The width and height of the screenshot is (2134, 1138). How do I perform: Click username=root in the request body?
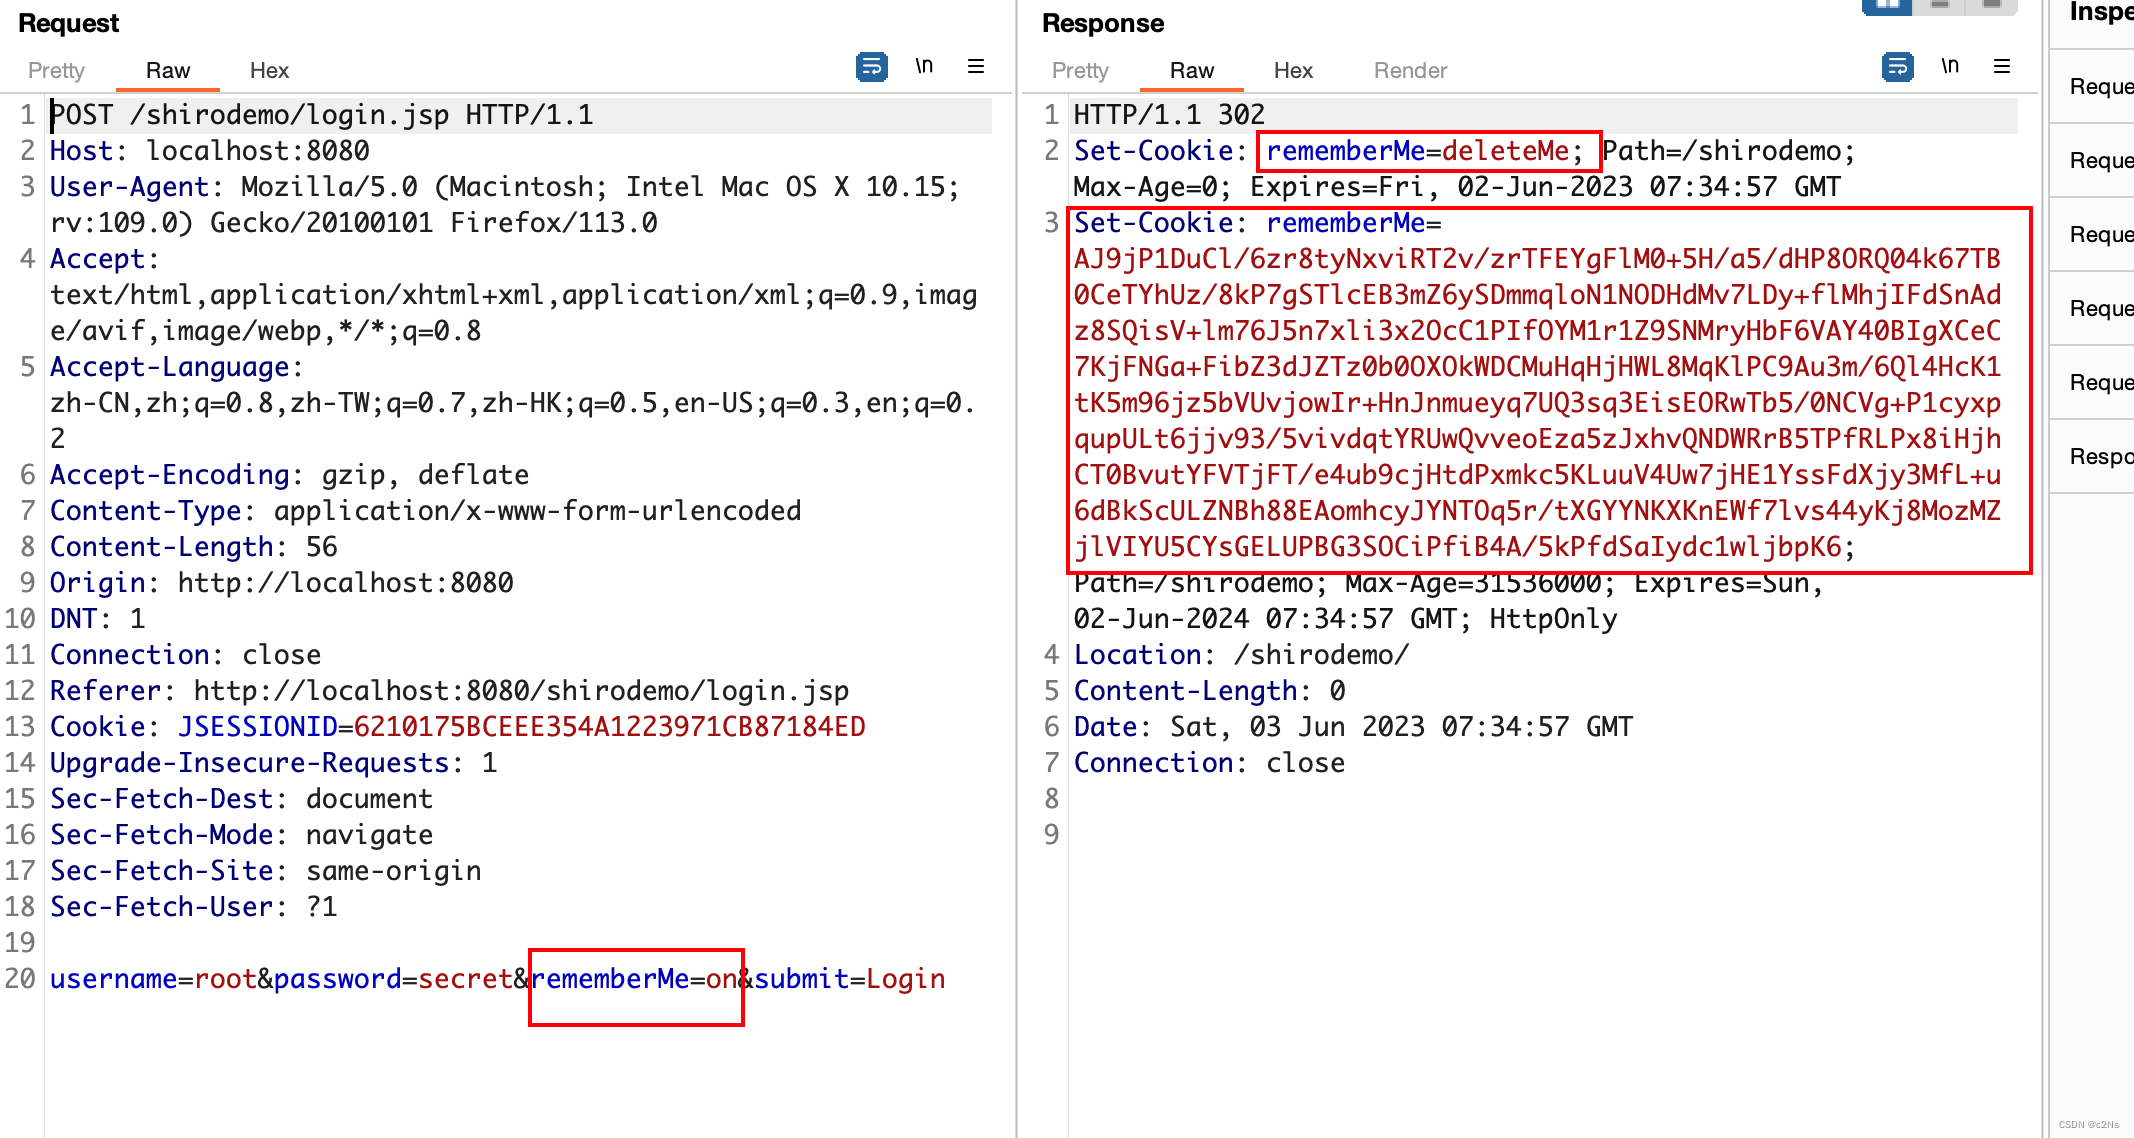[x=154, y=979]
